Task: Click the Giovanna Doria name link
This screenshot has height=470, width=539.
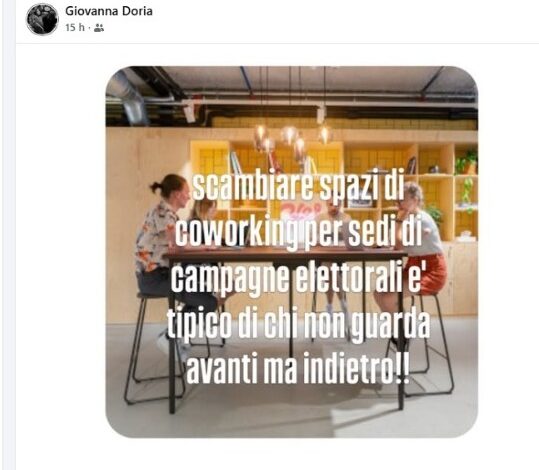Action: 109,11
